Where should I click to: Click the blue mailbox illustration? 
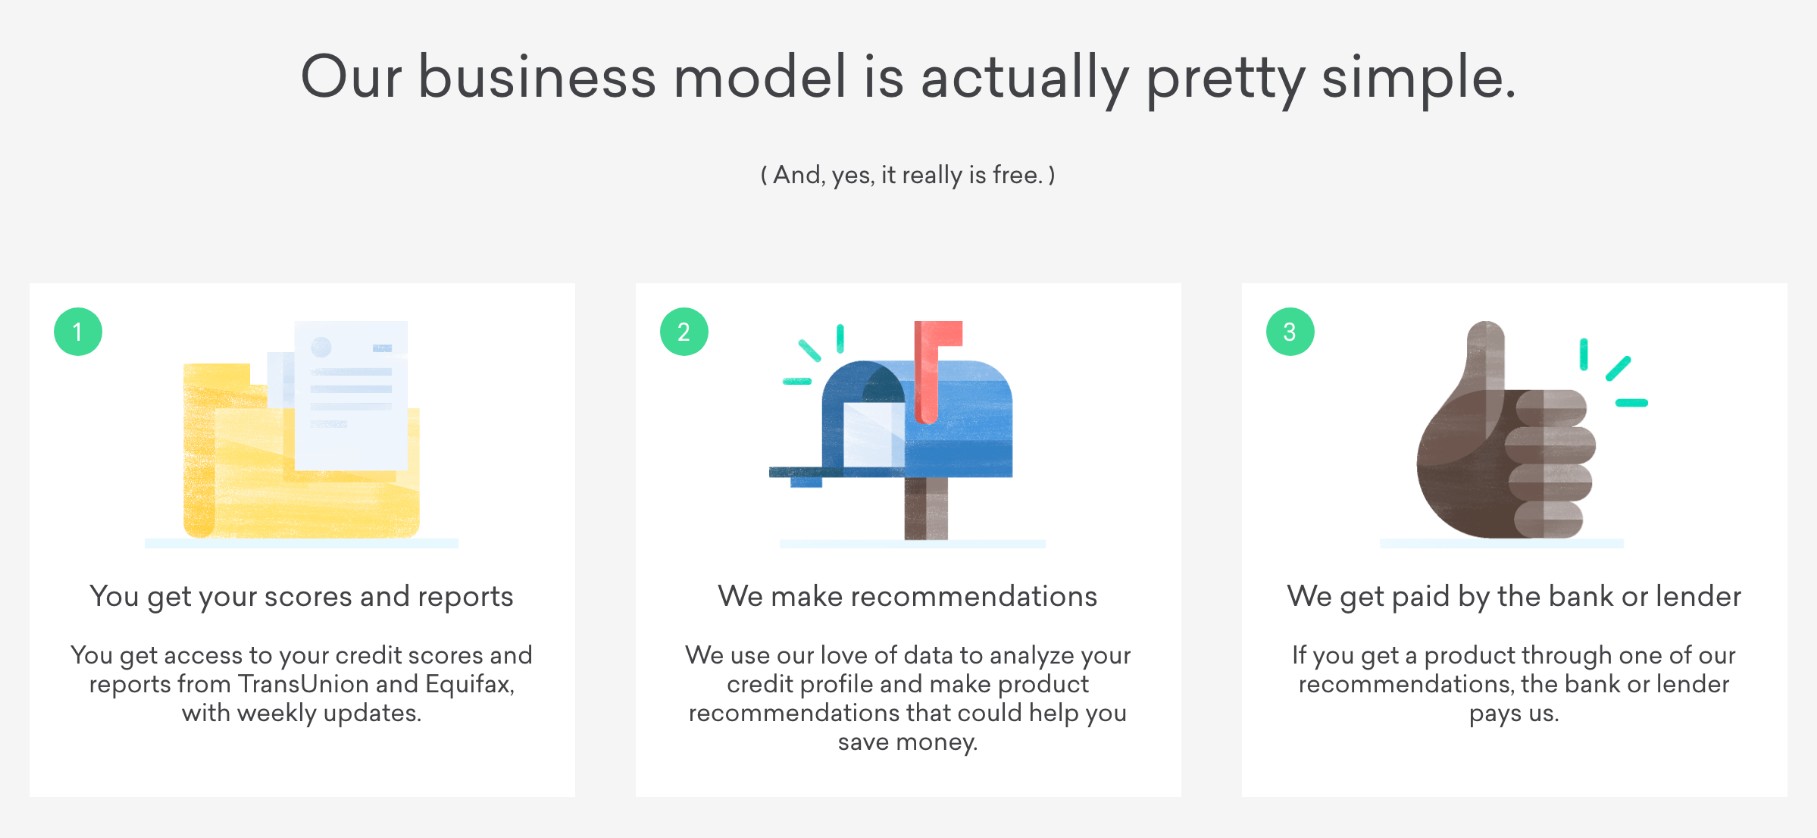[960, 420]
